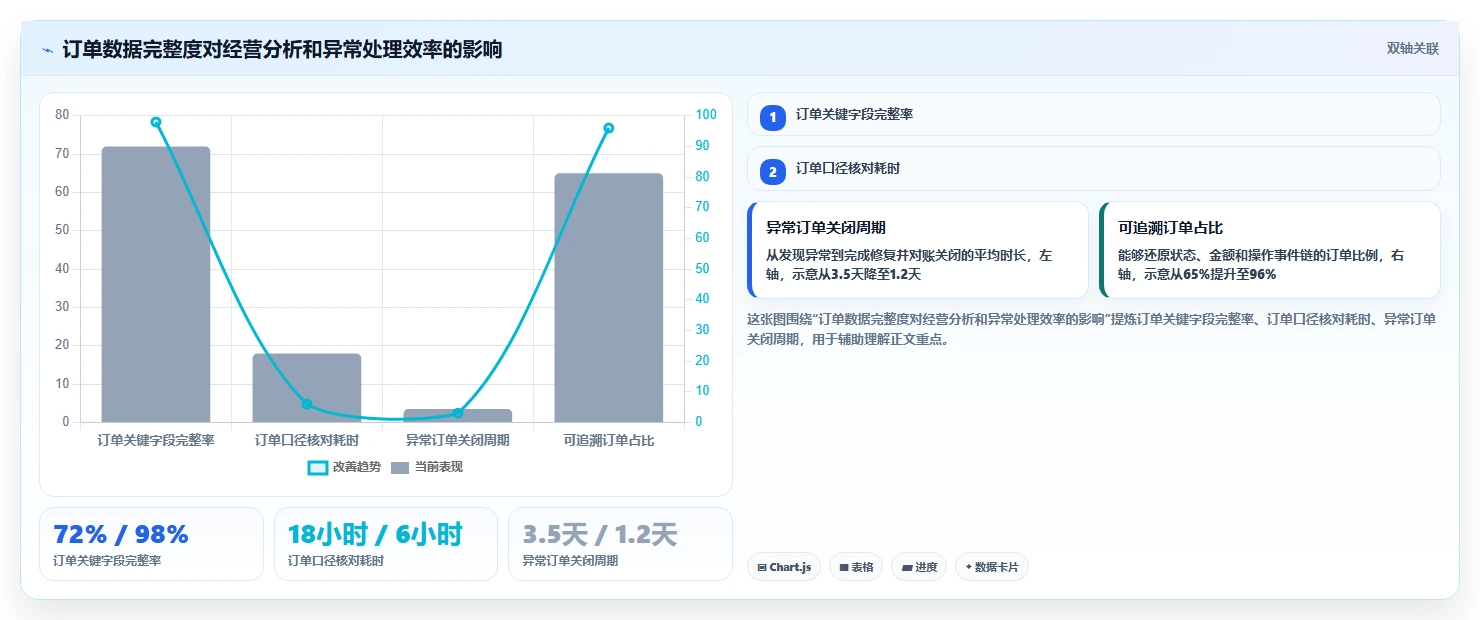Image resolution: width=1480 pixels, height=620 pixels.
Task: Select numbered item 1 订单关键字段完整率
Action: pos(1094,114)
